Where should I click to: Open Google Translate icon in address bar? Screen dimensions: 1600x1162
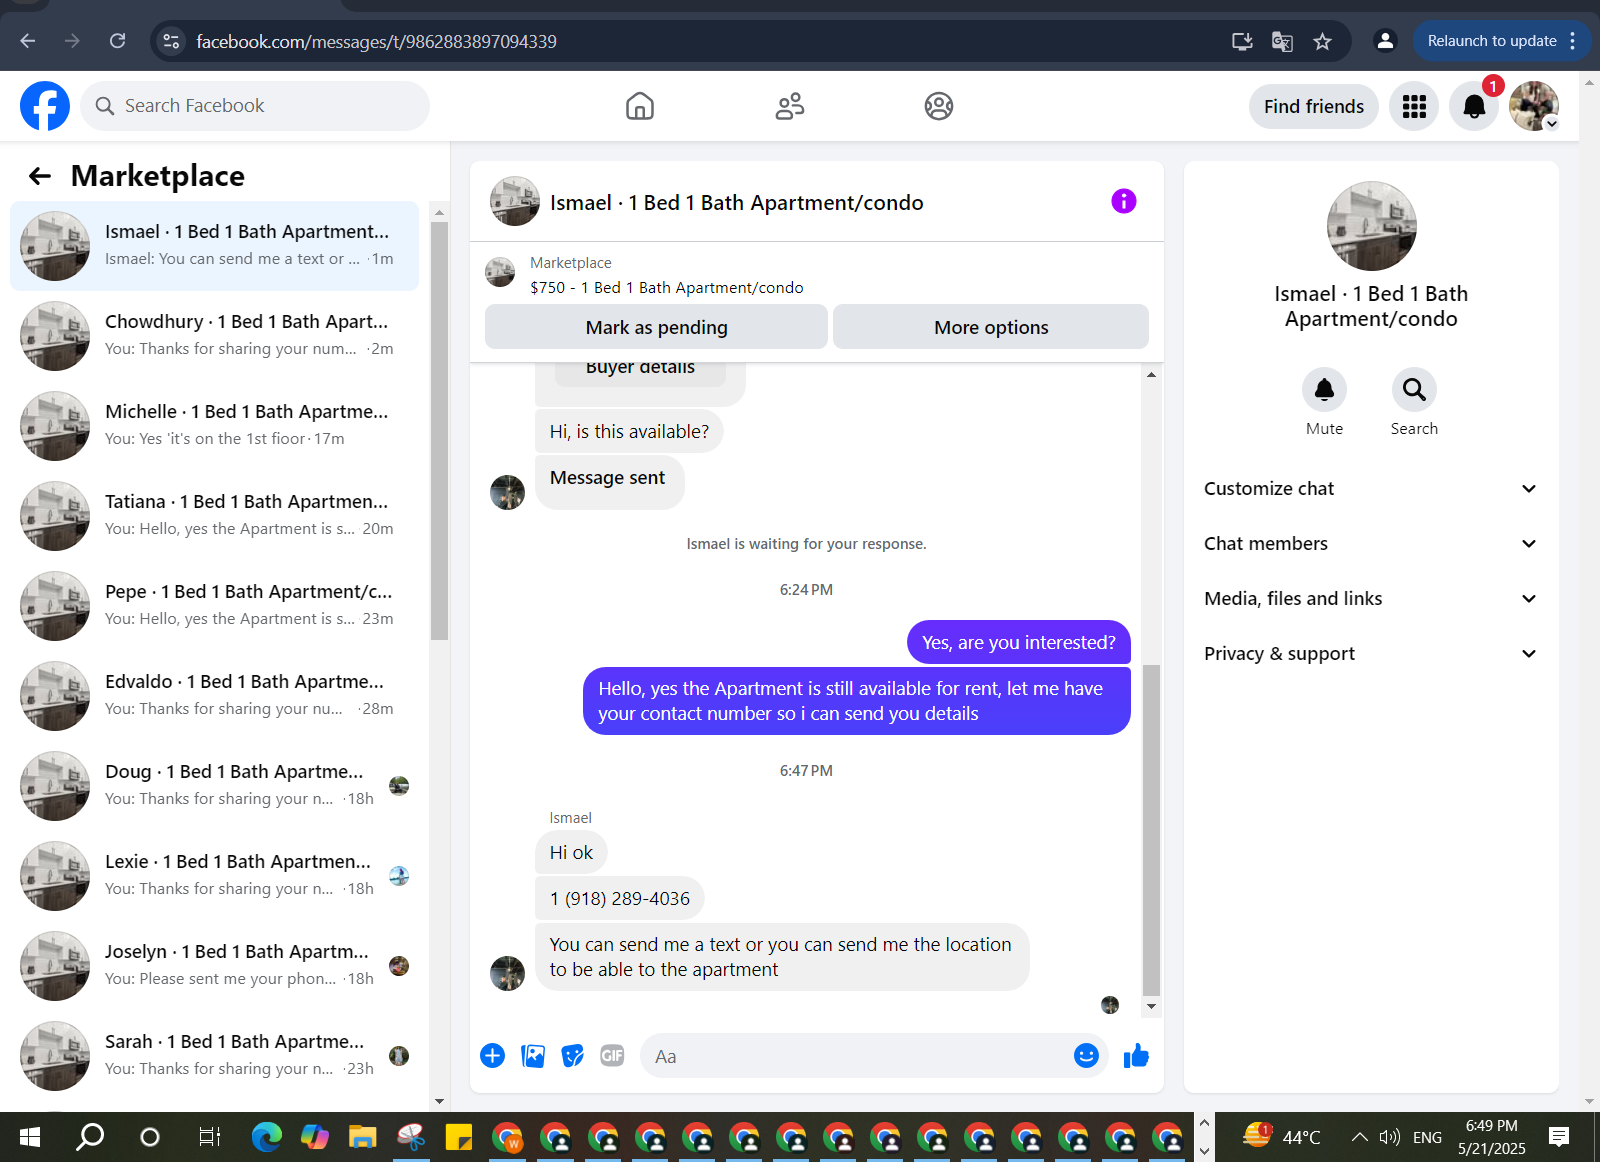coord(1282,41)
